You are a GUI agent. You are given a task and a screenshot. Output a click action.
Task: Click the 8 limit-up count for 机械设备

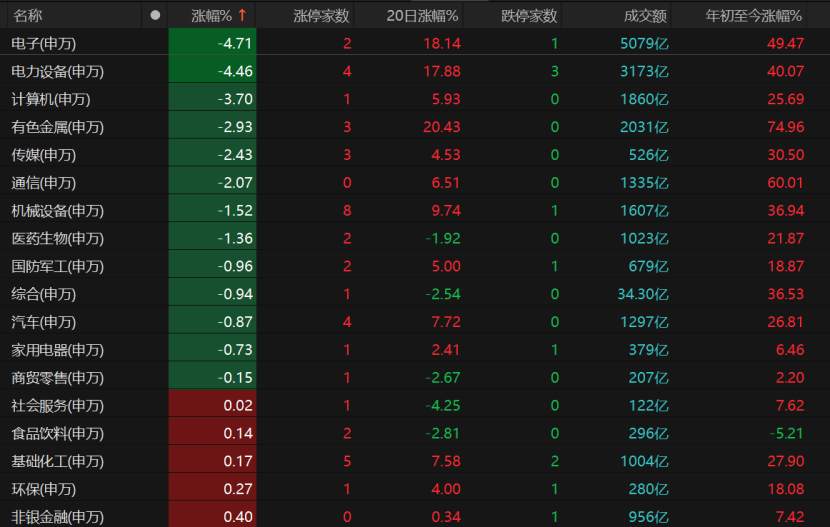tap(347, 211)
